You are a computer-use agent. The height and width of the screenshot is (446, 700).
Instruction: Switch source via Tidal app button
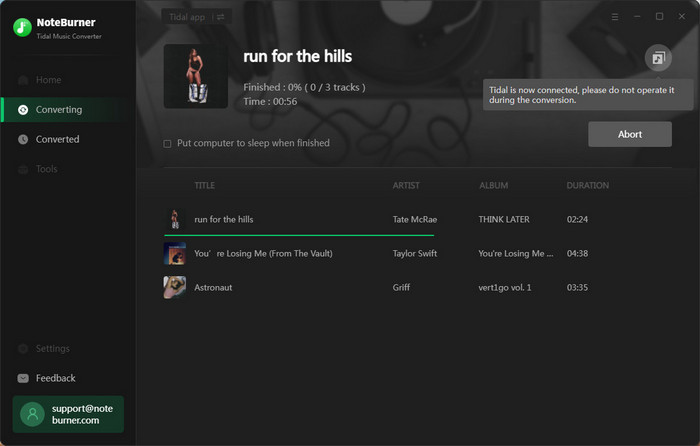pos(196,17)
